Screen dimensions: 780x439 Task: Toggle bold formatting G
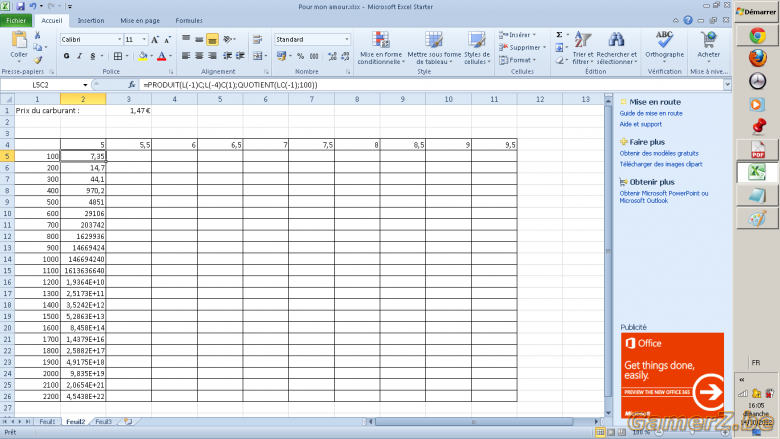tap(66, 56)
